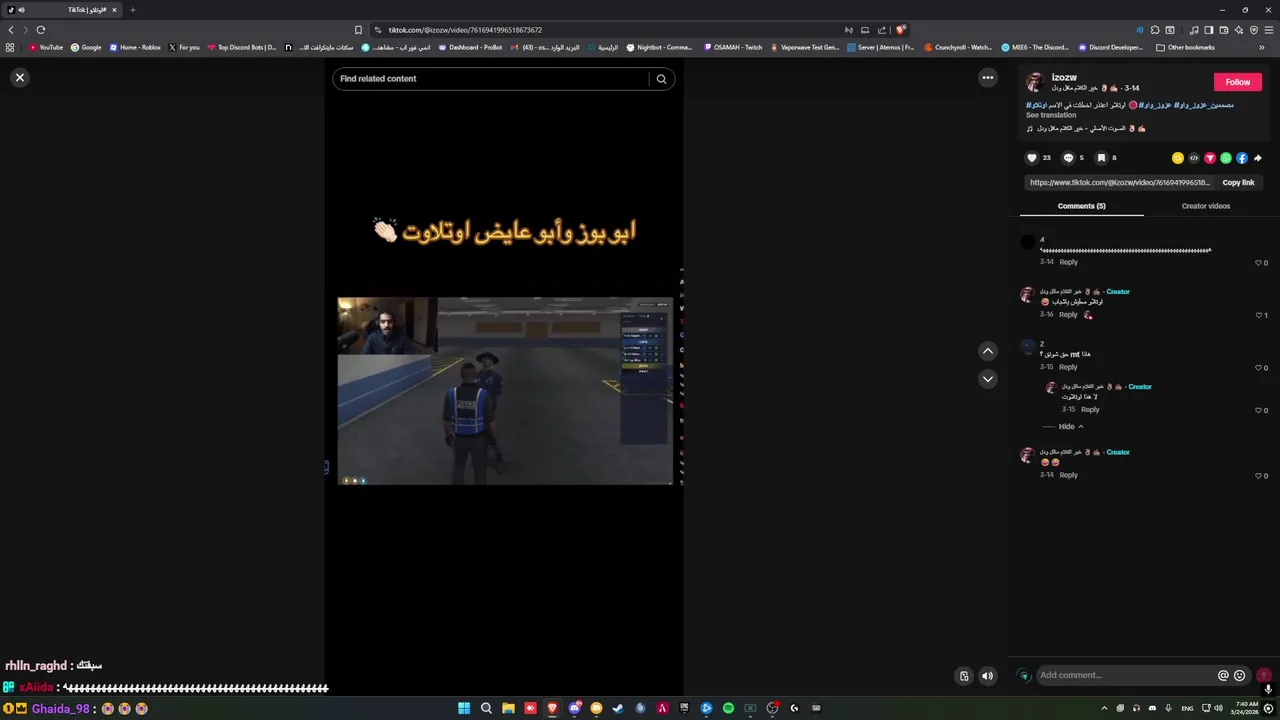
Task: Open comments via speech bubble icon
Action: coord(1068,158)
